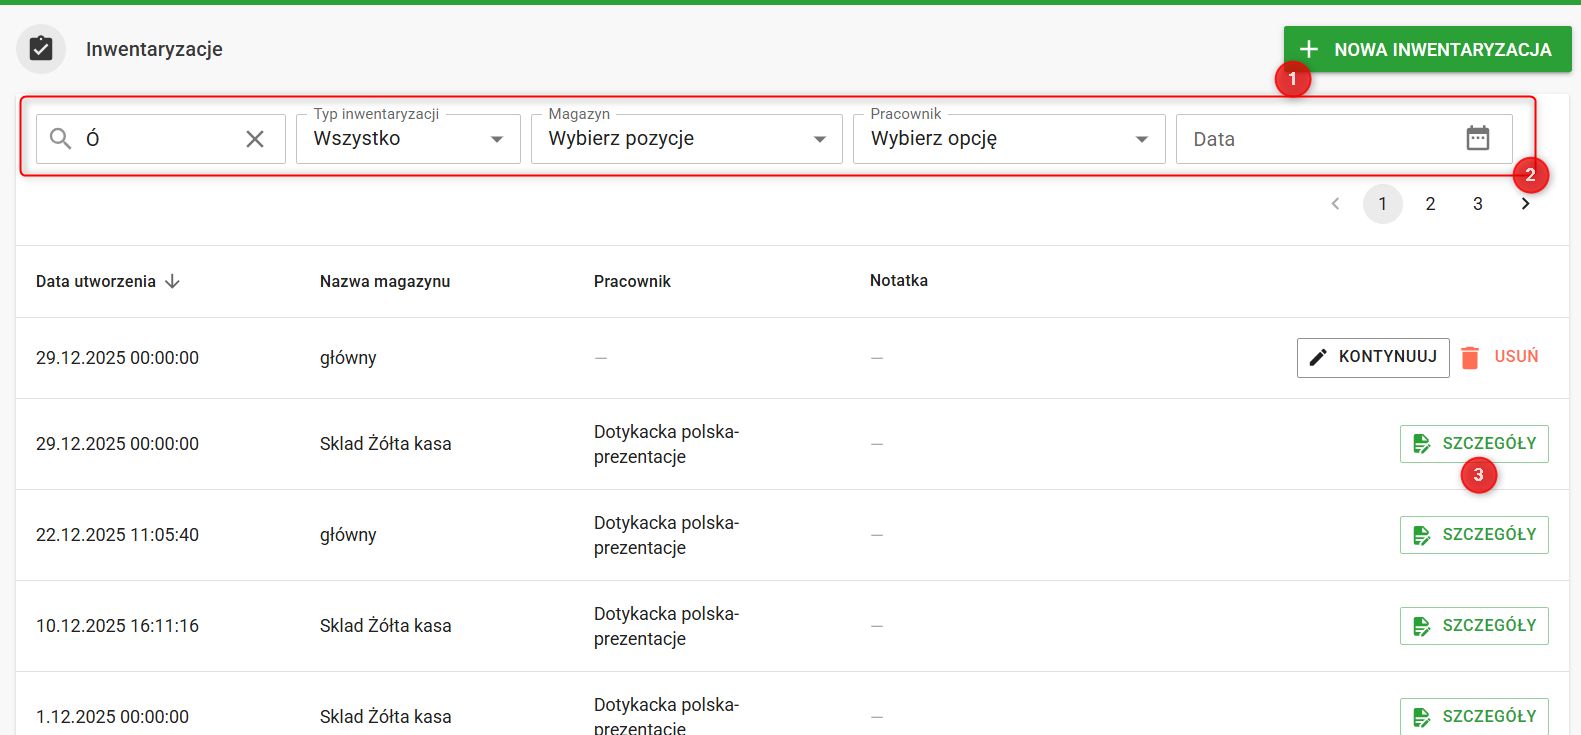Open SZCZEGÓŁY for 22.12.2025 inventory
The height and width of the screenshot is (735, 1581).
[x=1474, y=535]
